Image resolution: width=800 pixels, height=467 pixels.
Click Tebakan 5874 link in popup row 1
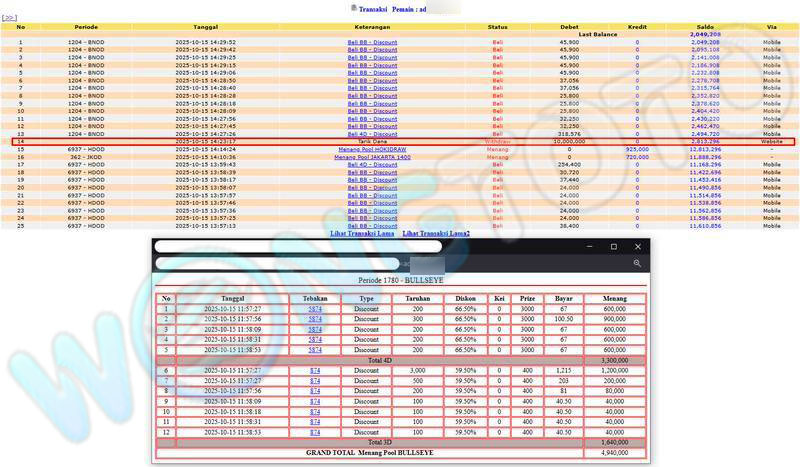[x=315, y=309]
